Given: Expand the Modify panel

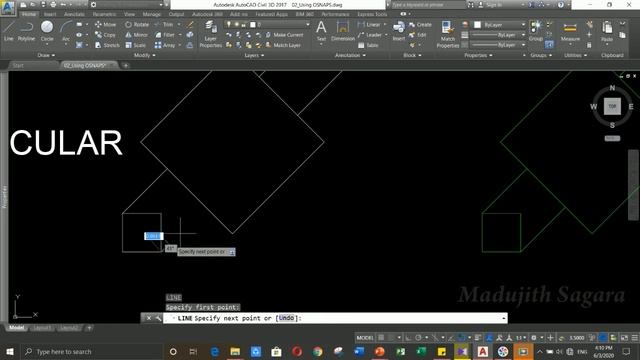Looking at the screenshot, I should coord(144,55).
